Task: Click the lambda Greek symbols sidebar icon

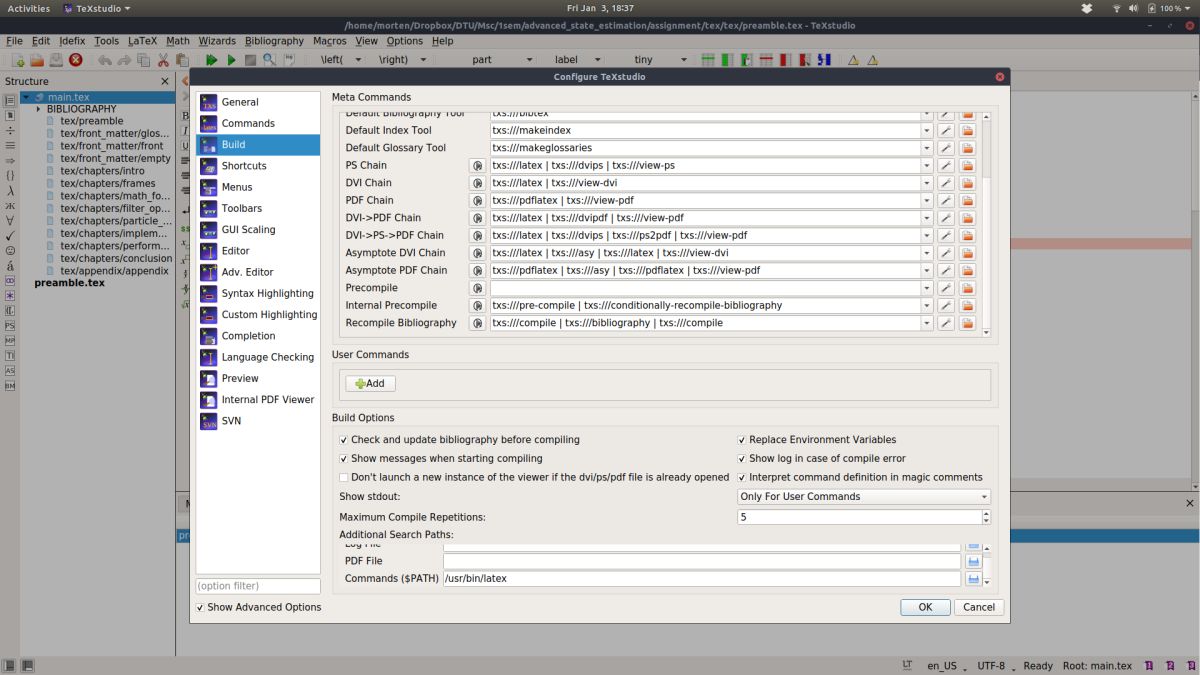Action: coord(10,190)
